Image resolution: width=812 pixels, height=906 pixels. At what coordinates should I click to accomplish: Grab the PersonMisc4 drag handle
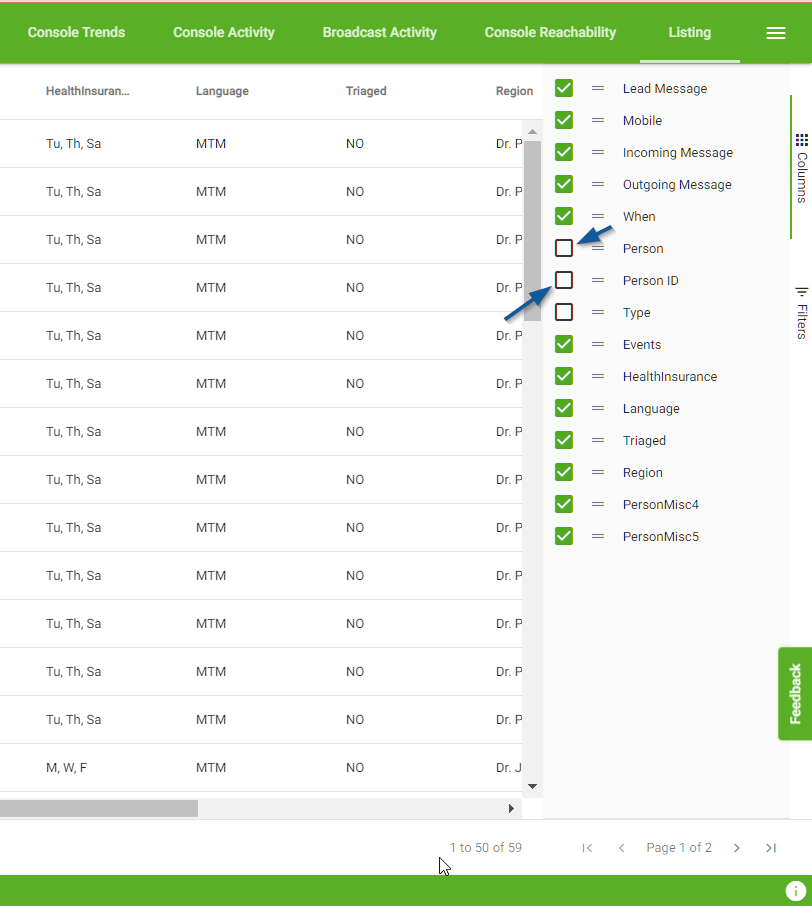click(x=598, y=504)
